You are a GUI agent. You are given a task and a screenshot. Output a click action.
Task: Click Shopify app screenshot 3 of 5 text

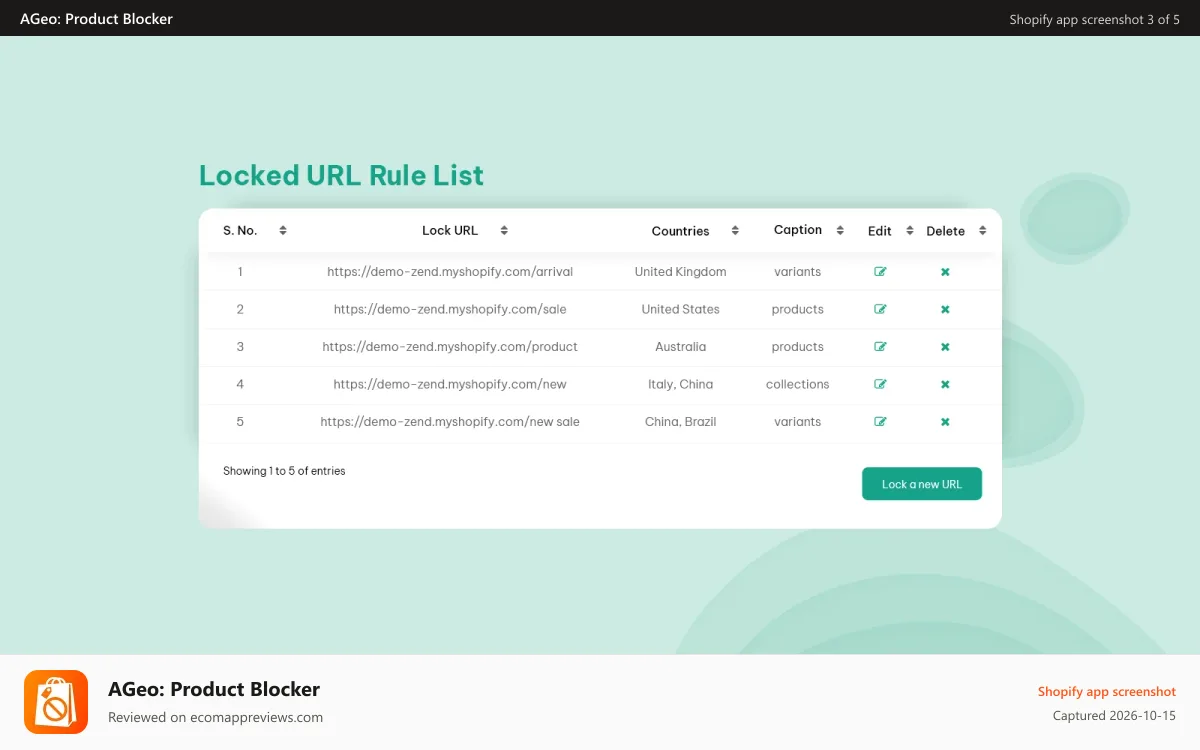click(1095, 19)
